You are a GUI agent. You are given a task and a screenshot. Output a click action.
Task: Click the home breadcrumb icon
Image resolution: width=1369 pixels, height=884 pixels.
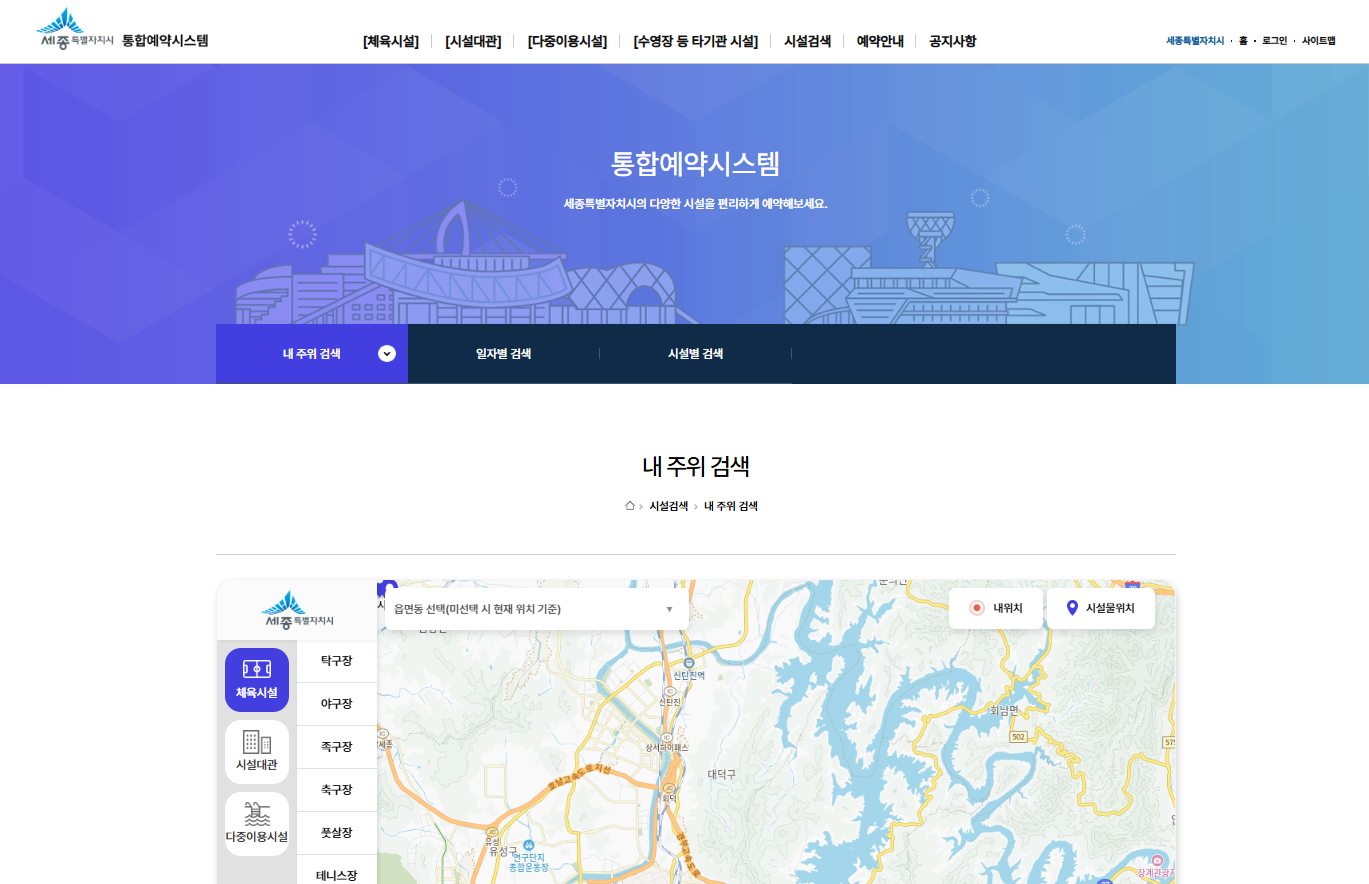(628, 506)
